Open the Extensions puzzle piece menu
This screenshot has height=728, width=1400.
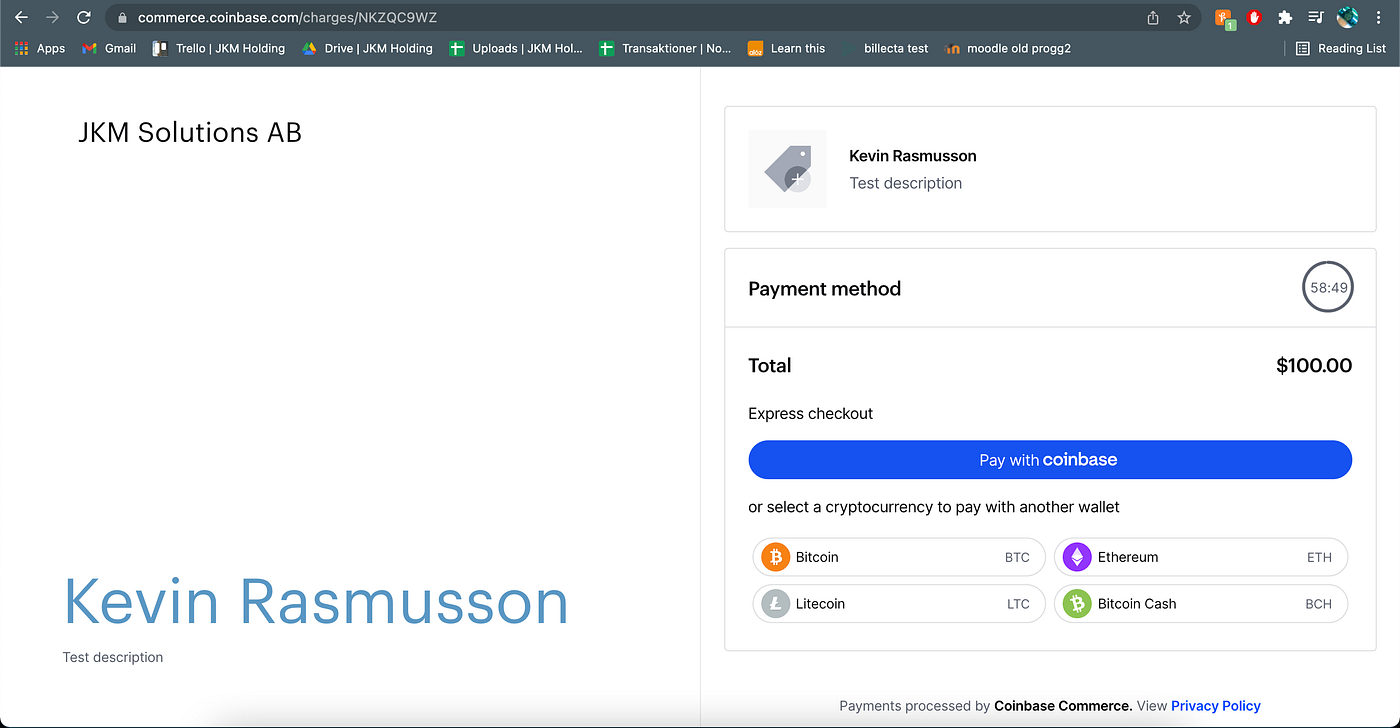pyautogui.click(x=1285, y=18)
